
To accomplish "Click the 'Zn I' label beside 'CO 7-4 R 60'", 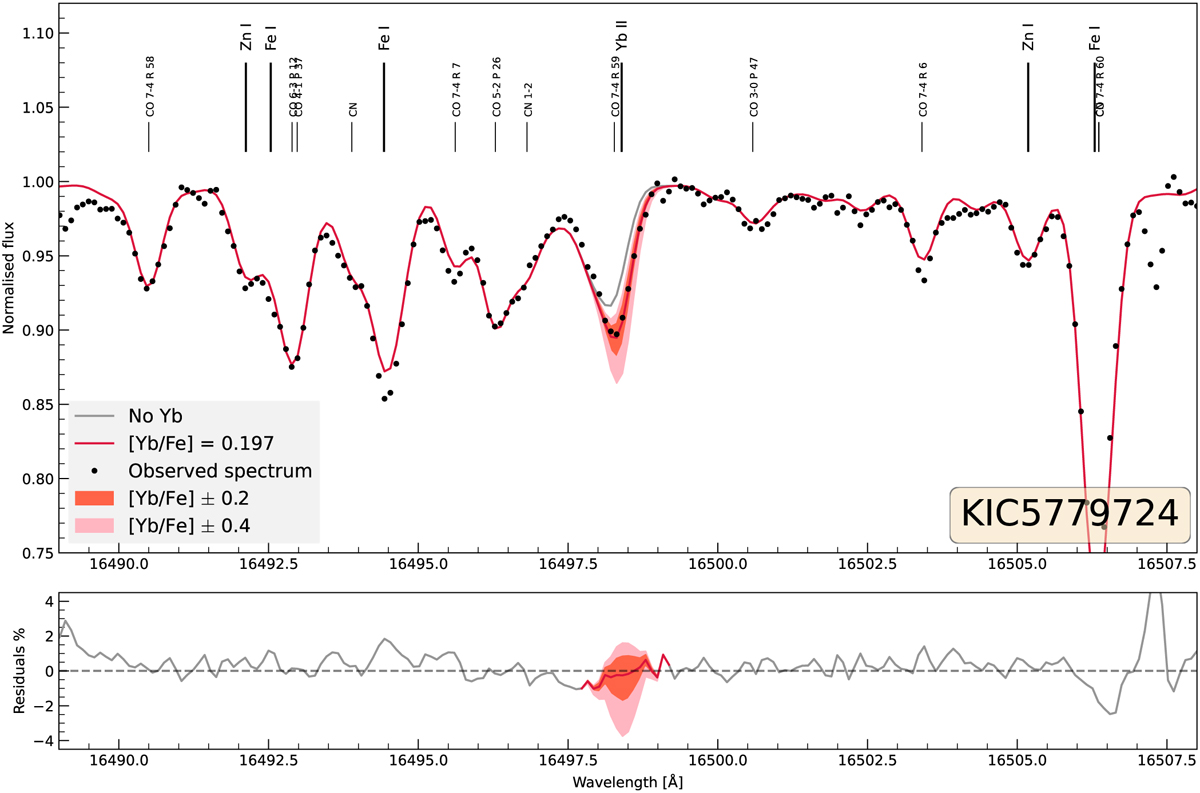I will 1028,39.
